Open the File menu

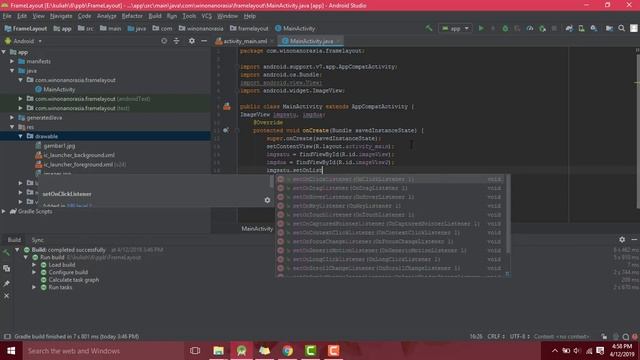coord(7,16)
